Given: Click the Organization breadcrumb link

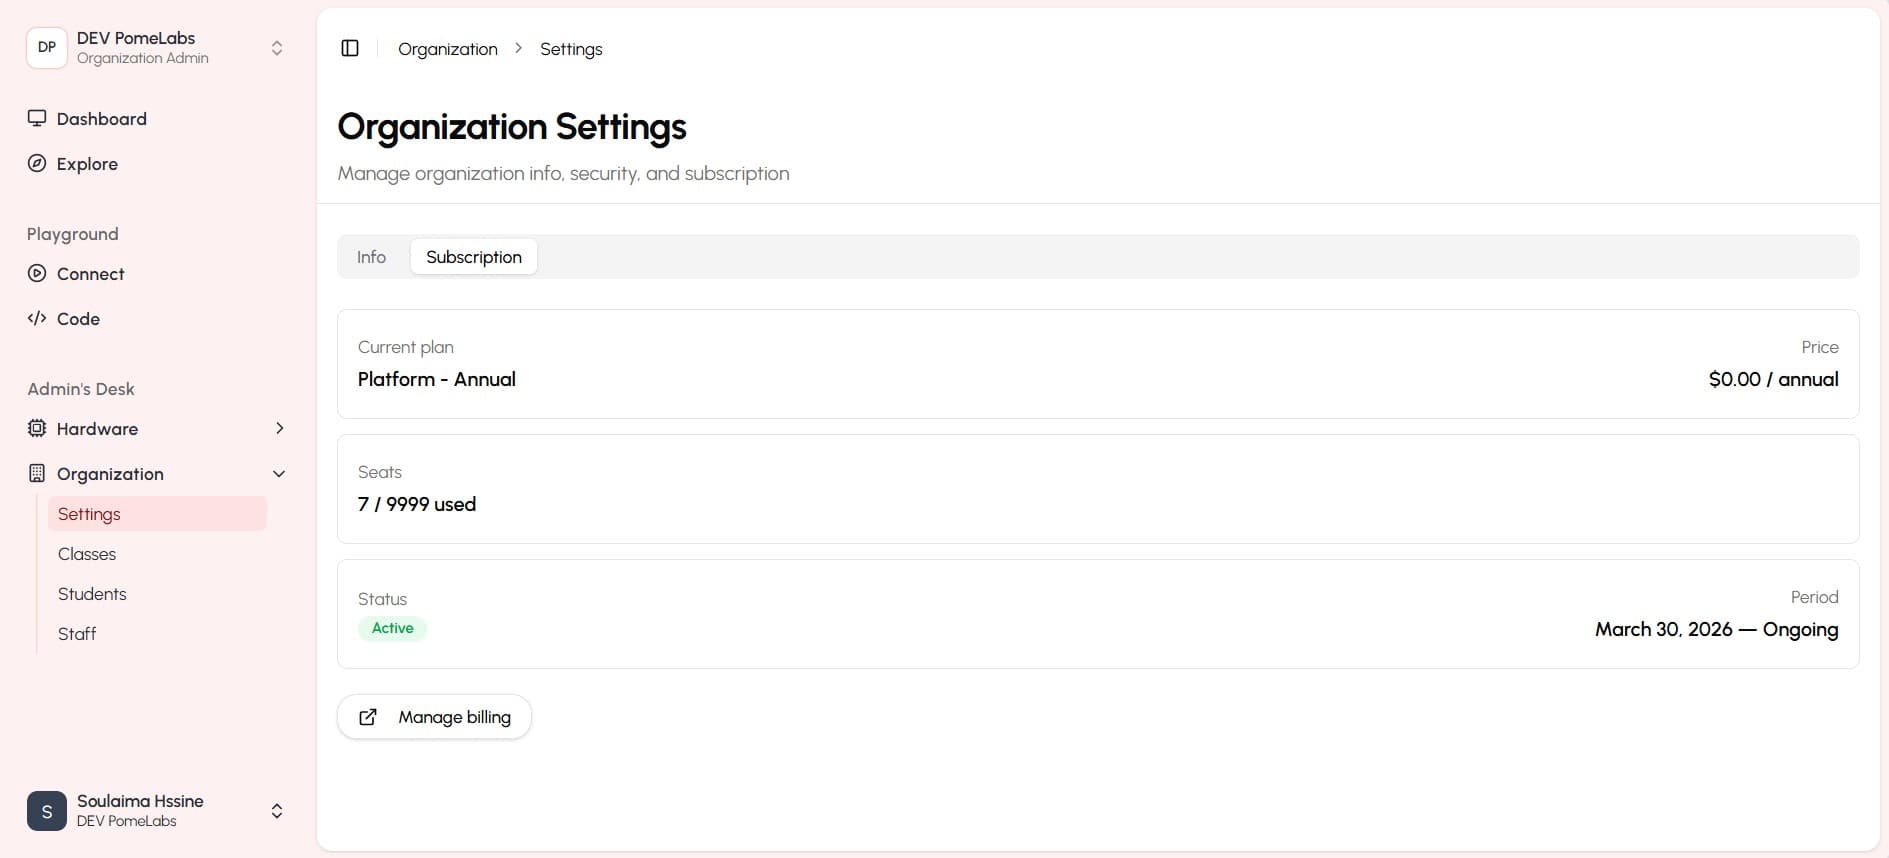Looking at the screenshot, I should (x=447, y=49).
